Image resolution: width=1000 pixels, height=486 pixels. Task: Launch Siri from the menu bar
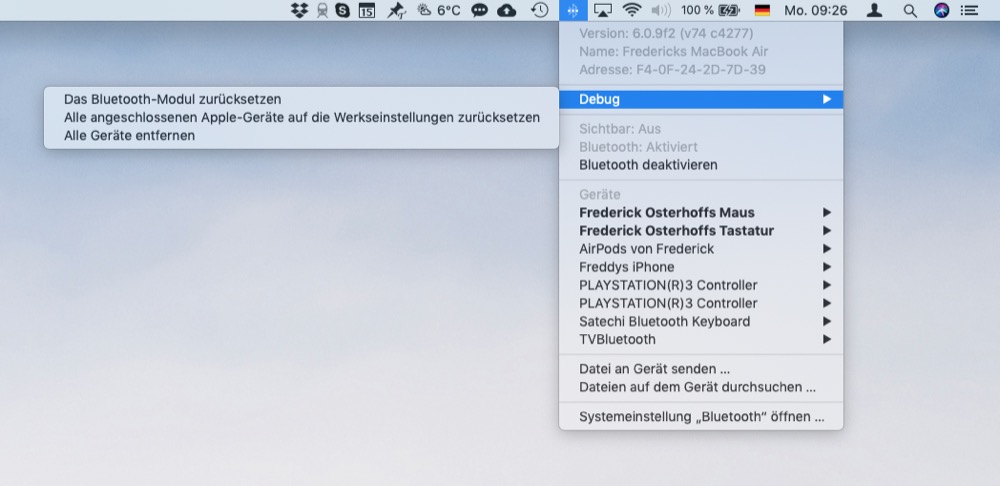(x=941, y=10)
